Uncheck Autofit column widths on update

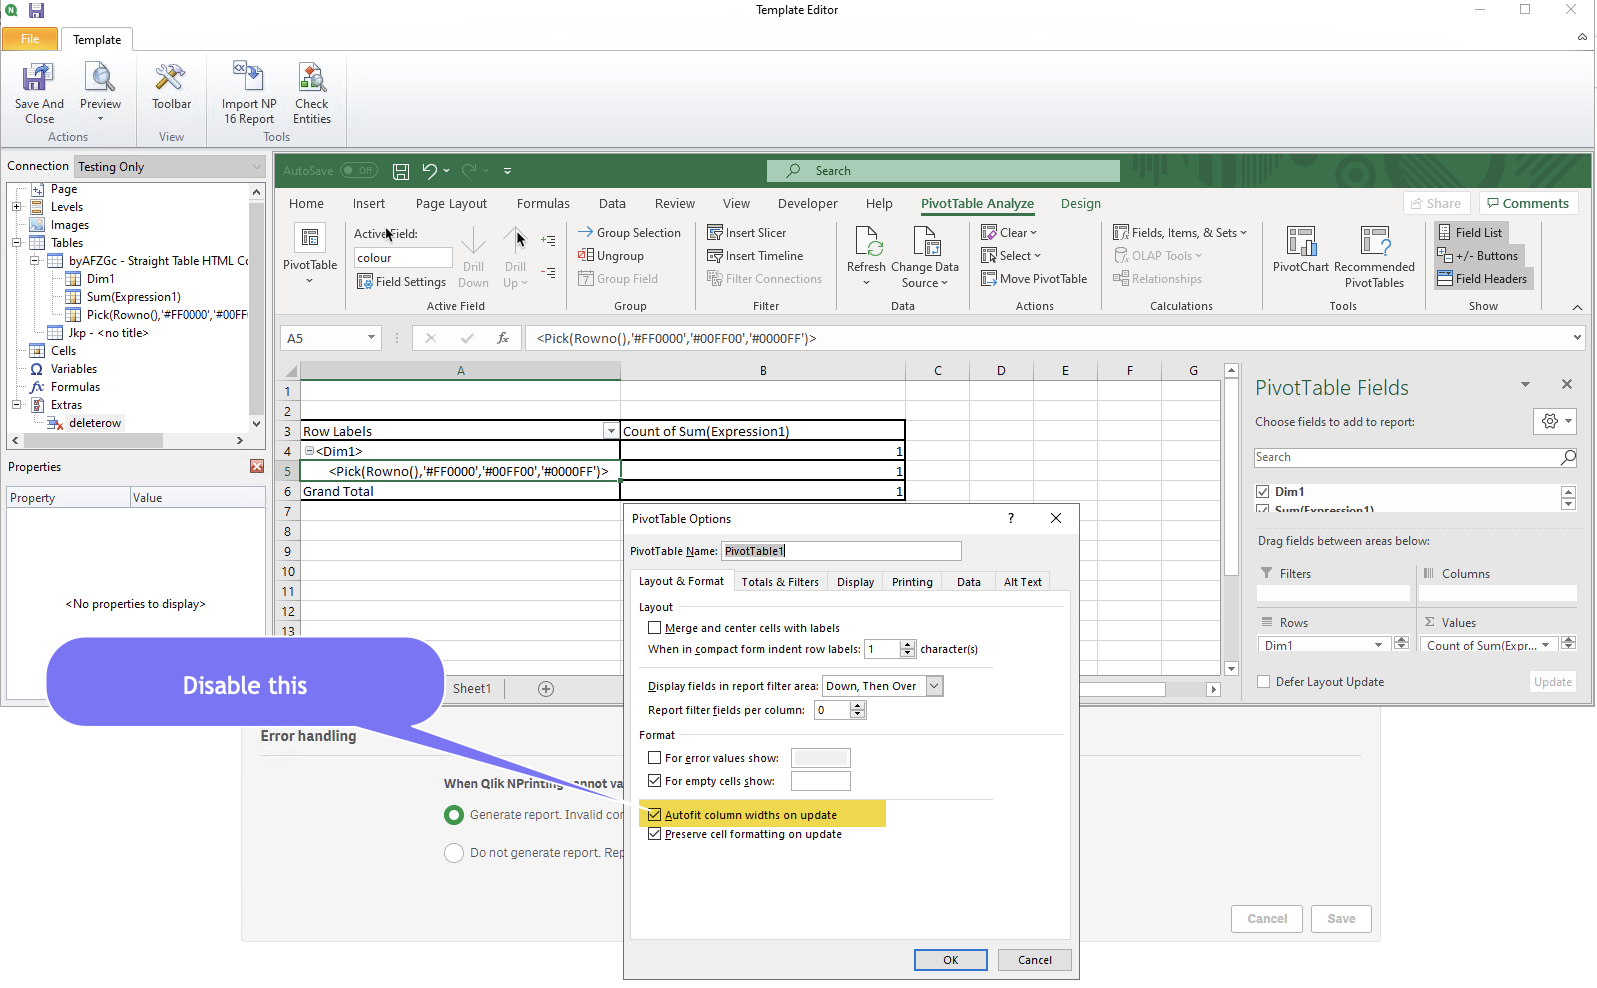tap(655, 815)
